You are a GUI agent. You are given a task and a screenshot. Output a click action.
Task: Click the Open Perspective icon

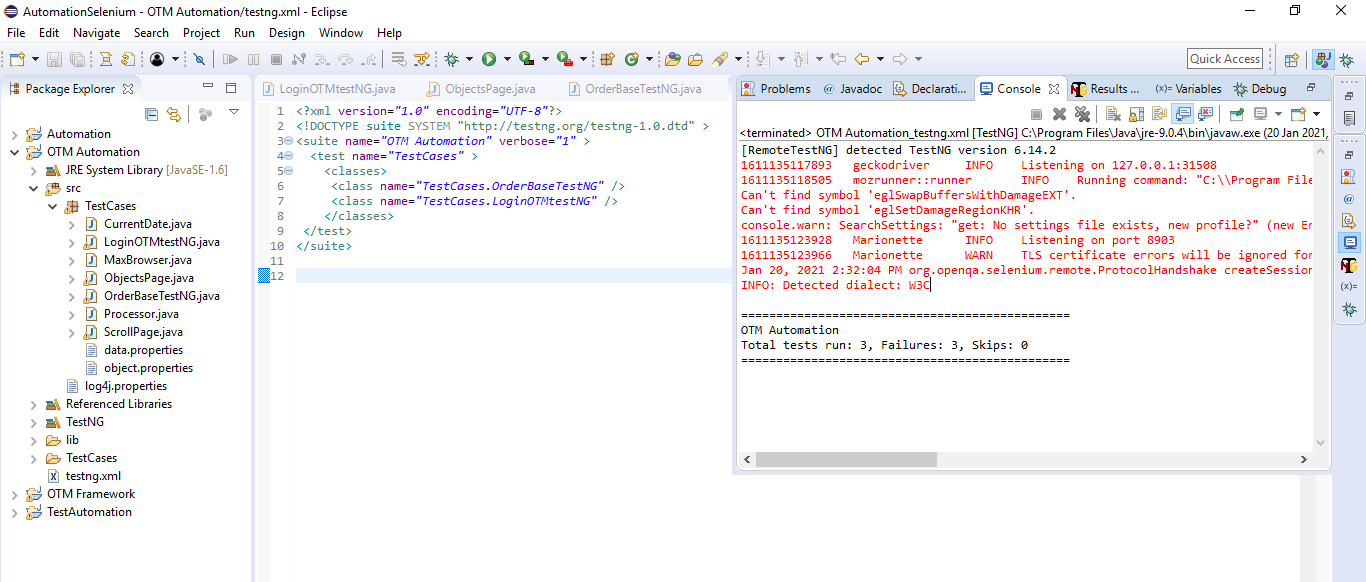[1291, 59]
